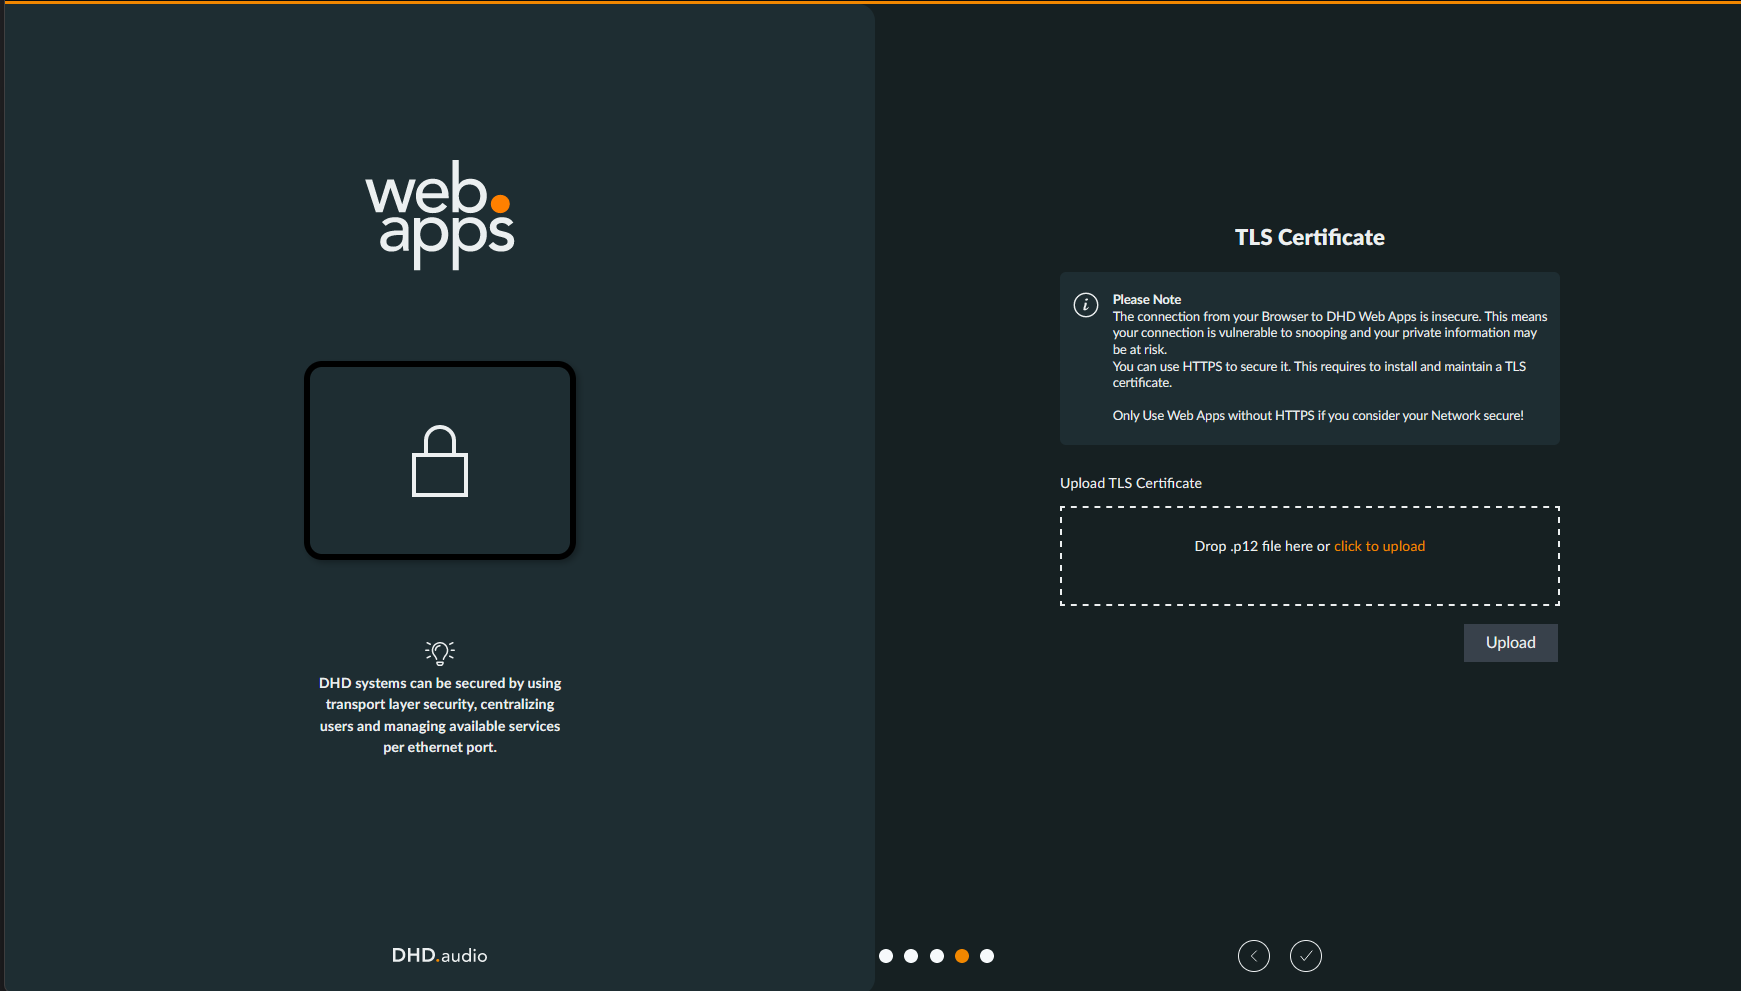Click the .p12 file drop zone
1741x991 pixels.
[x=1309, y=556]
